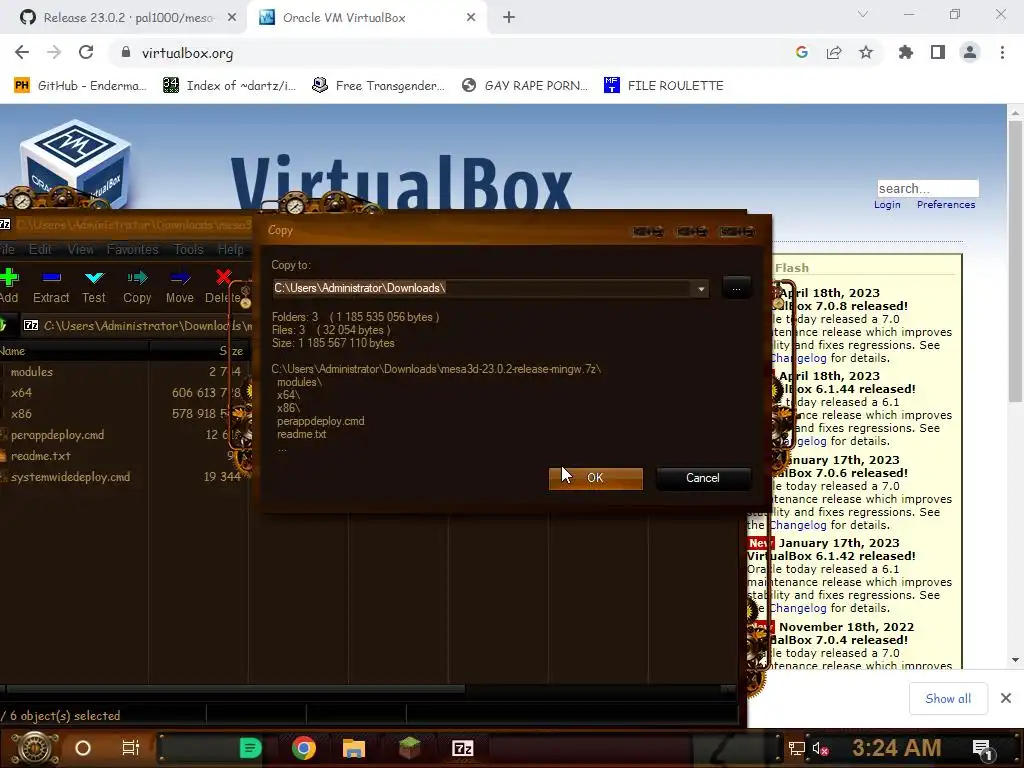This screenshot has height=768, width=1024.
Task: Sort by the Name column header
Action: (74, 351)
